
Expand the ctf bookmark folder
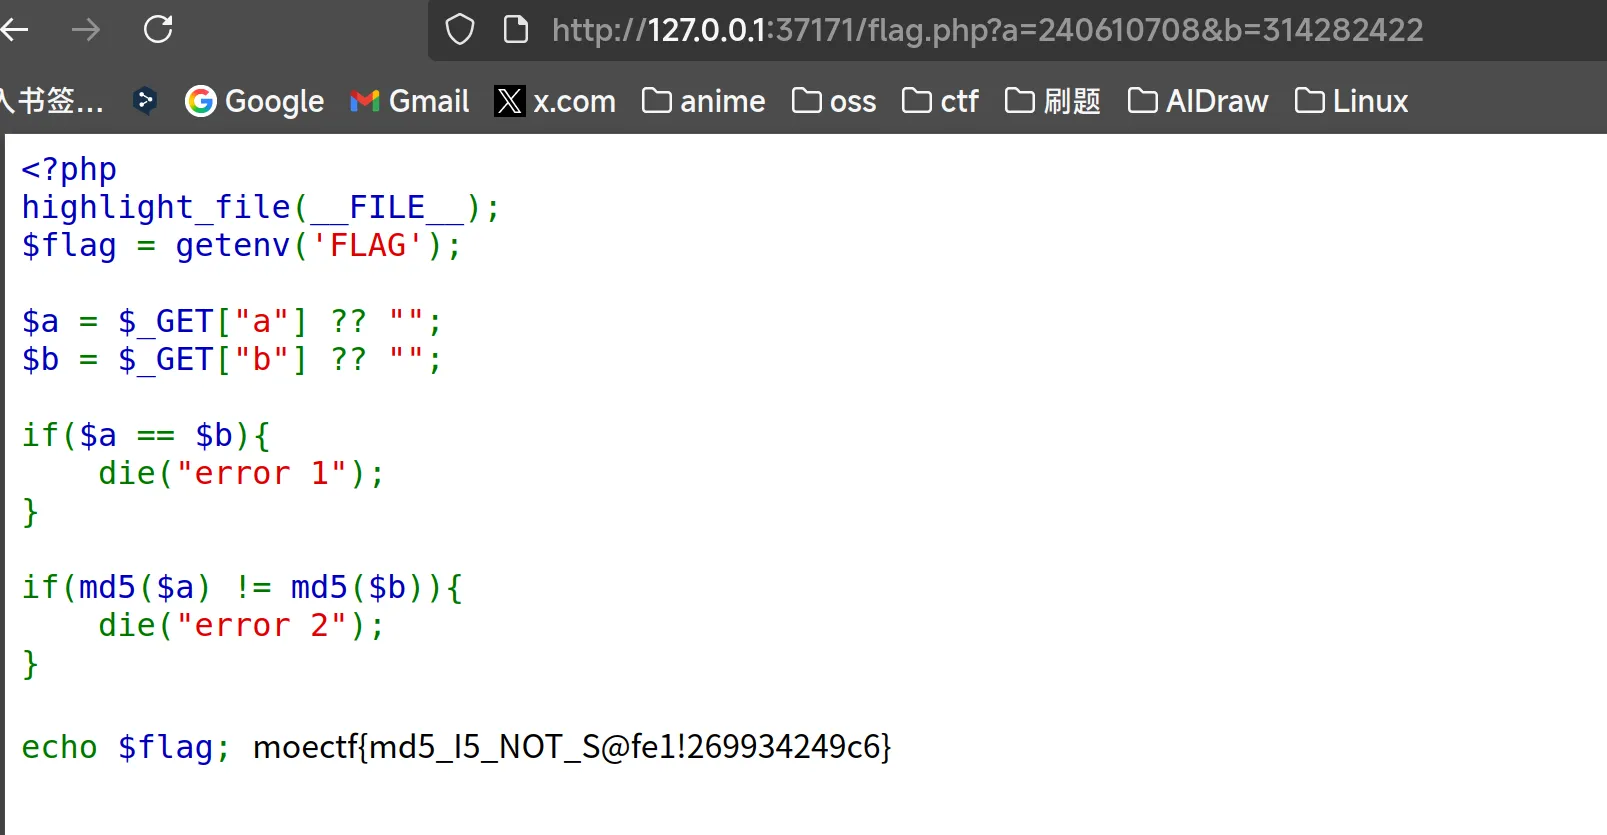coord(940,101)
